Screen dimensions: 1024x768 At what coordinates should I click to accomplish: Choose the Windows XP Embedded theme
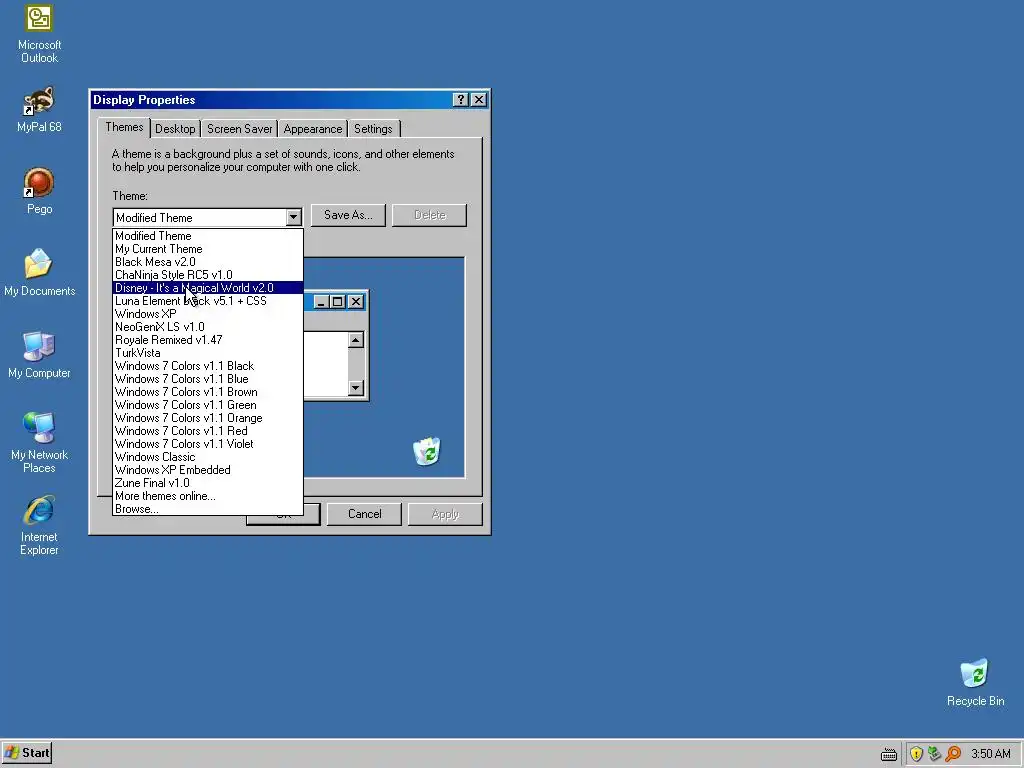208,470
